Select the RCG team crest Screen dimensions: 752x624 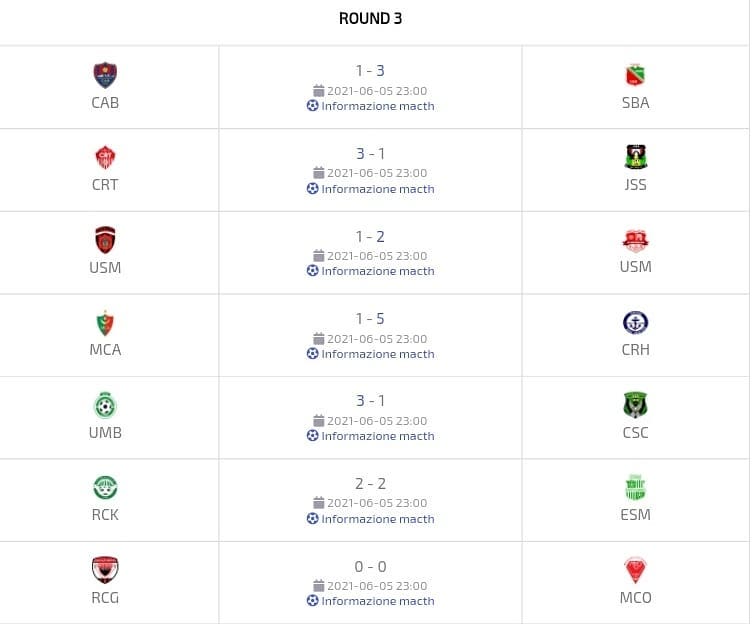[x=105, y=570]
